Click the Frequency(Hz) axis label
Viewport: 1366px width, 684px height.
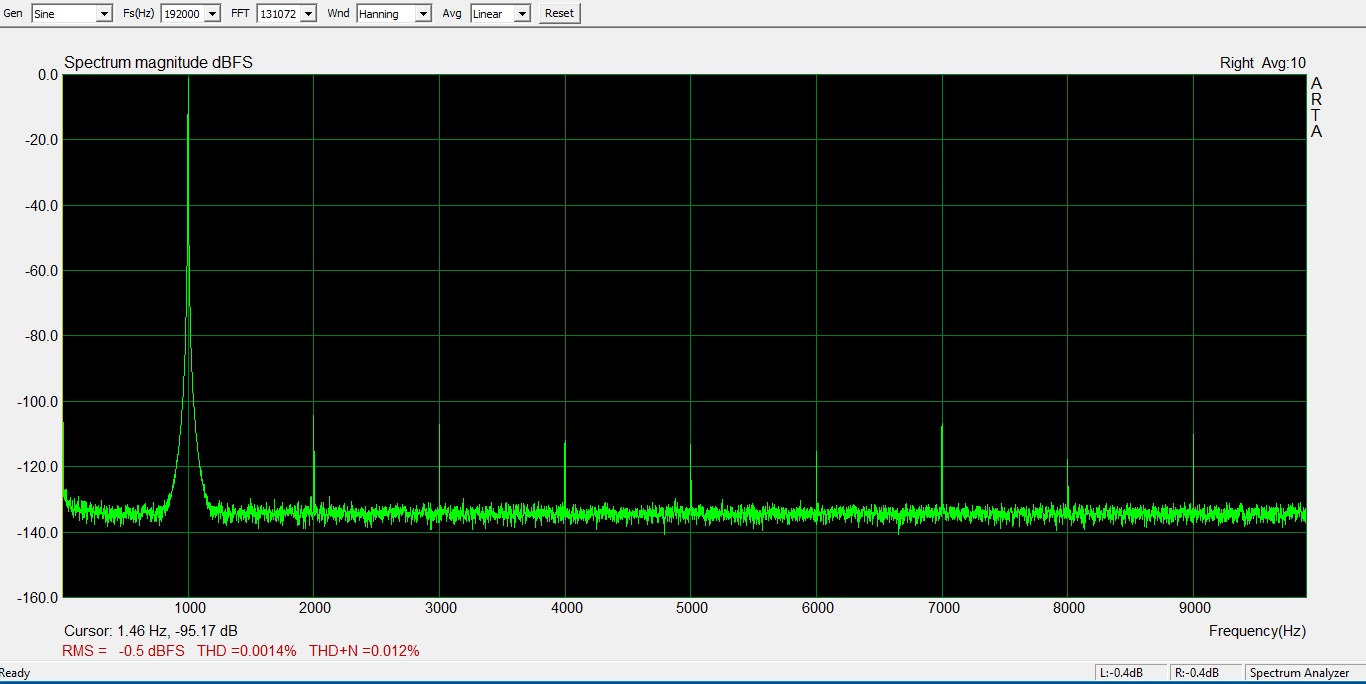click(x=1257, y=631)
